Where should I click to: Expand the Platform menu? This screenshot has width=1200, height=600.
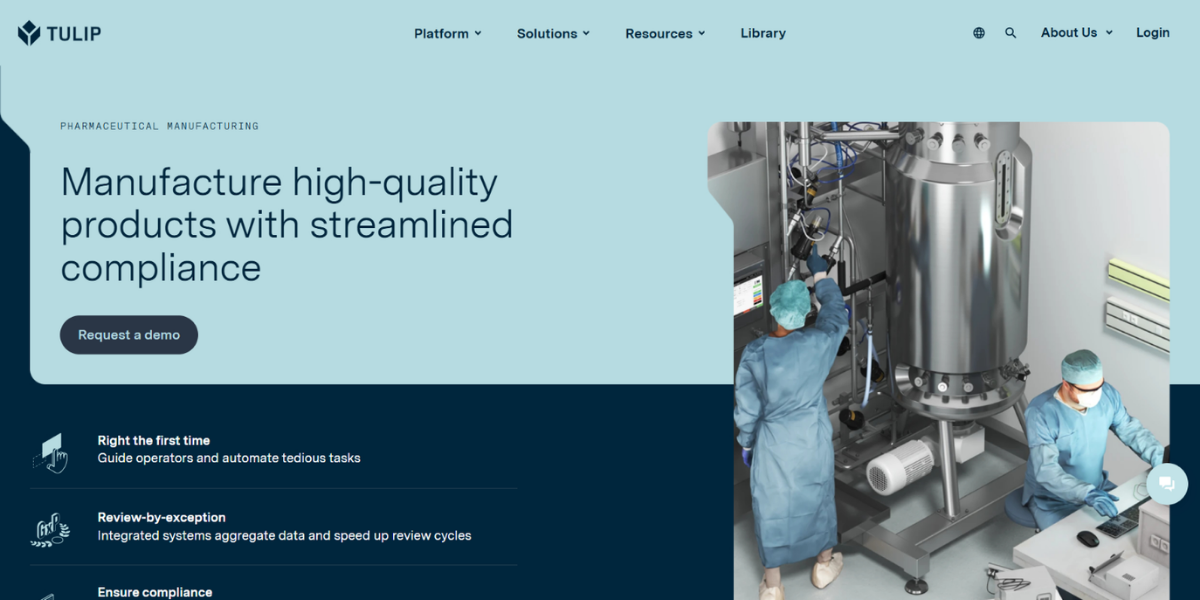click(448, 33)
